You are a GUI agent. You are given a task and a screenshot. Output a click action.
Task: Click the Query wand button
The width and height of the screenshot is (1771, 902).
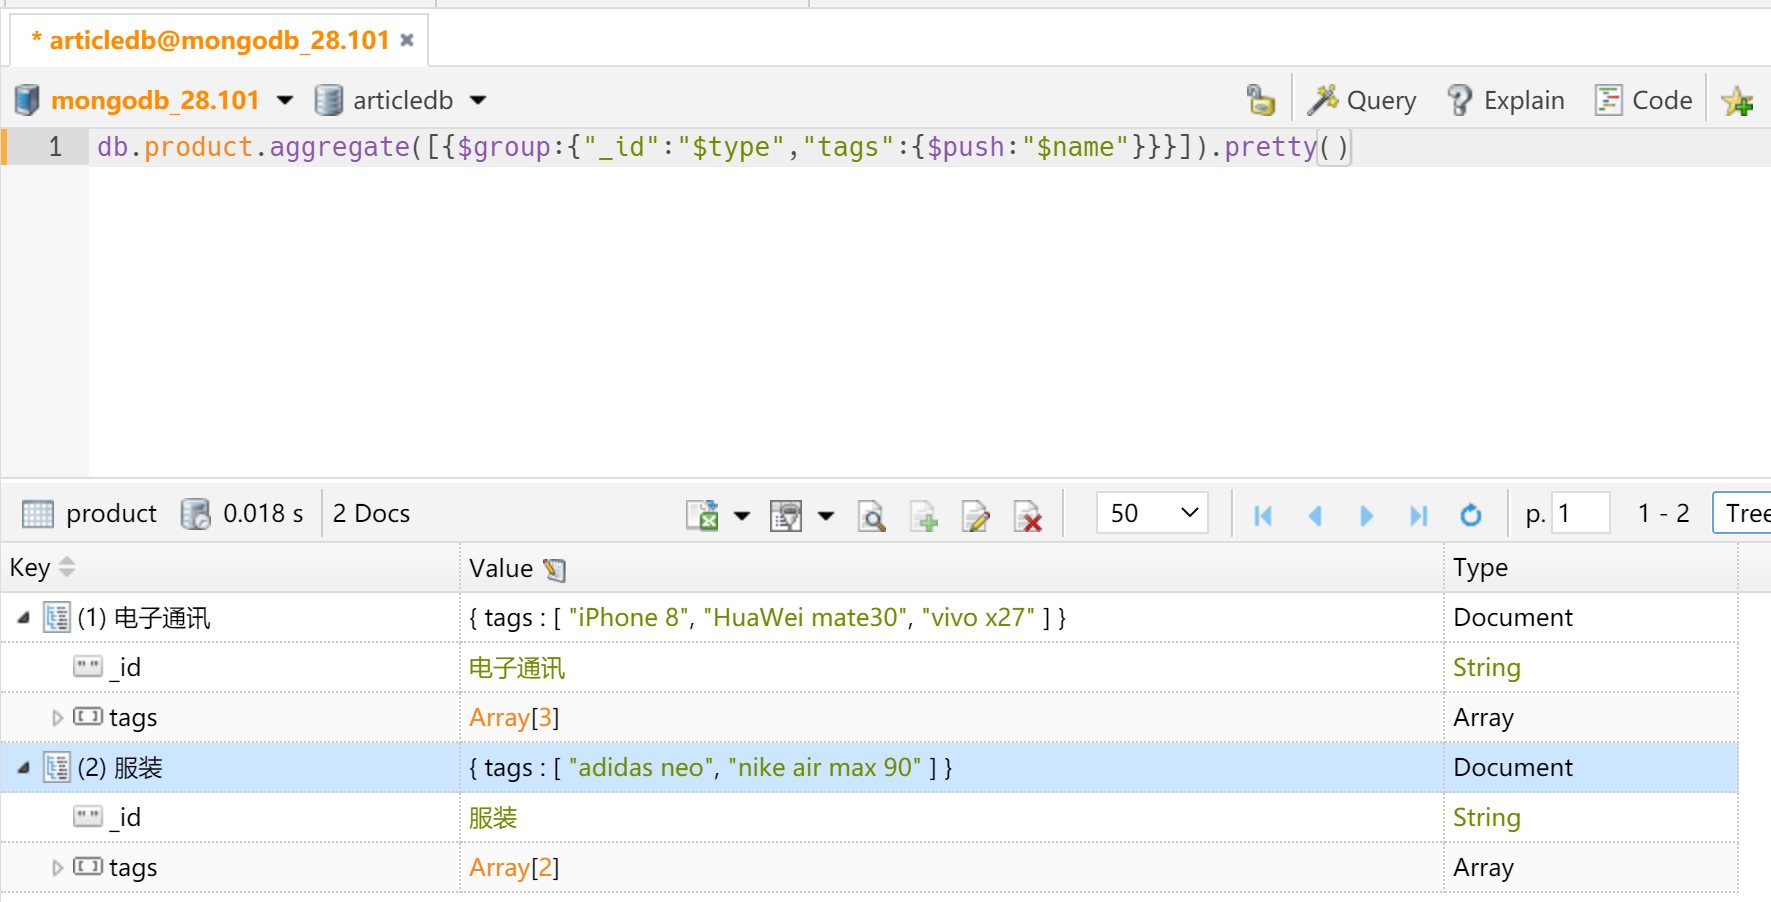1362,101
